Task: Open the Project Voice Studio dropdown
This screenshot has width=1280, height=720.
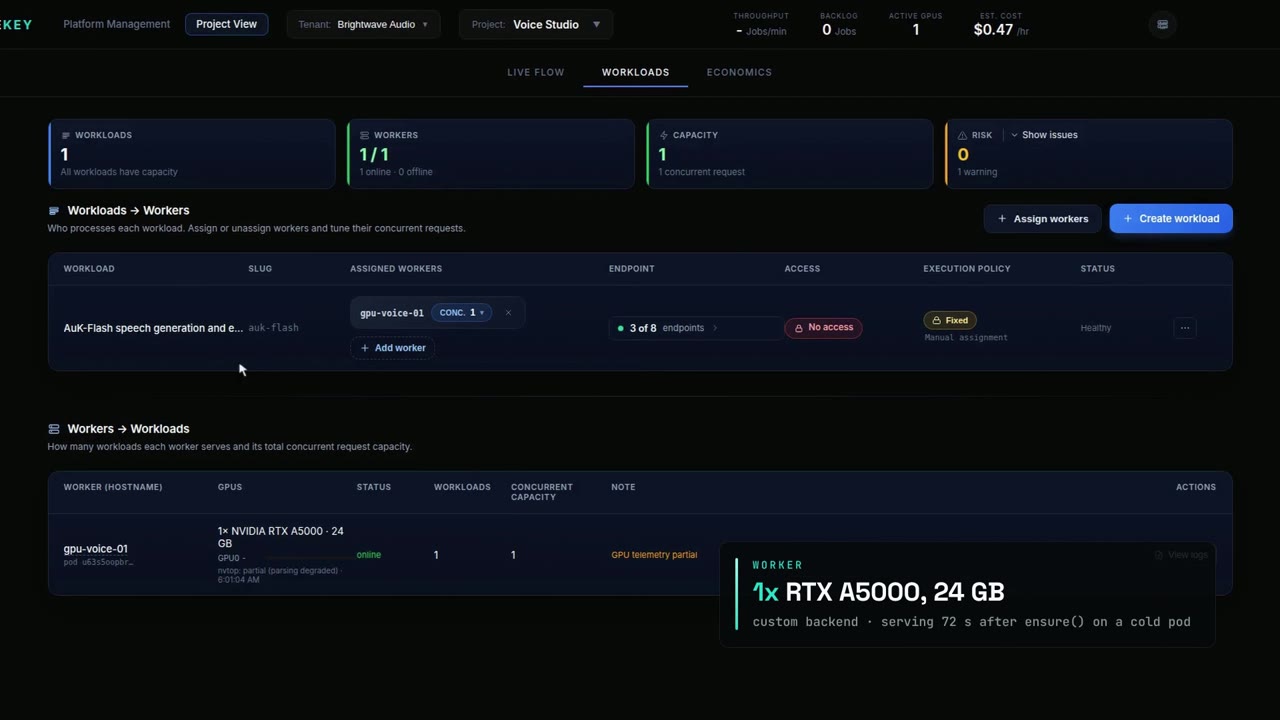Action: tap(536, 24)
